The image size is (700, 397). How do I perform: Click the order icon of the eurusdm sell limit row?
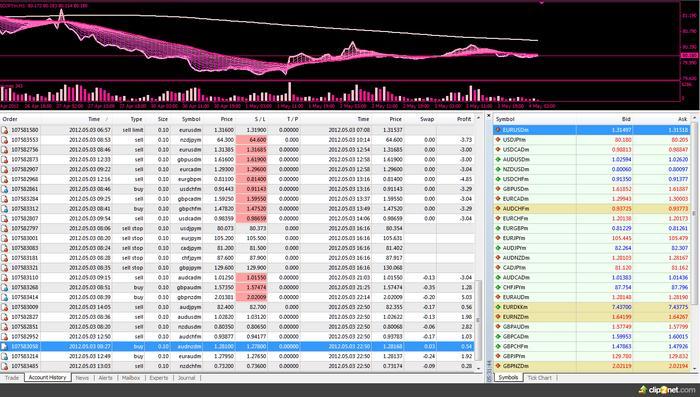tap(4, 130)
